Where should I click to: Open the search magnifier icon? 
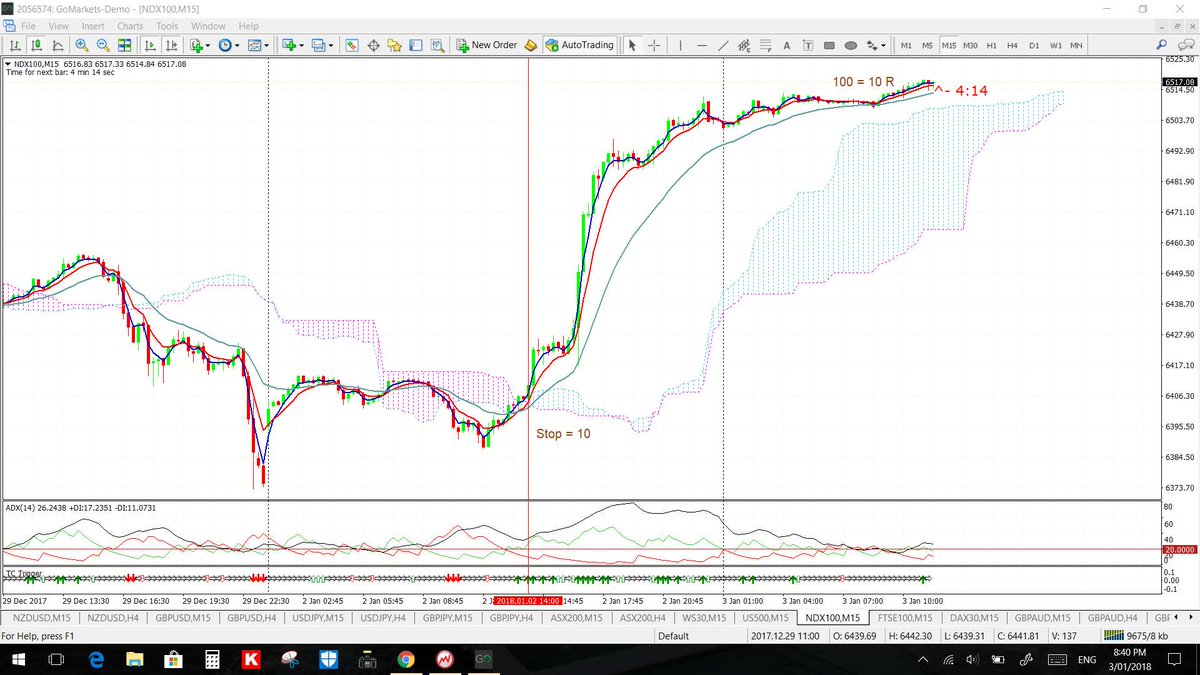[x=1162, y=45]
